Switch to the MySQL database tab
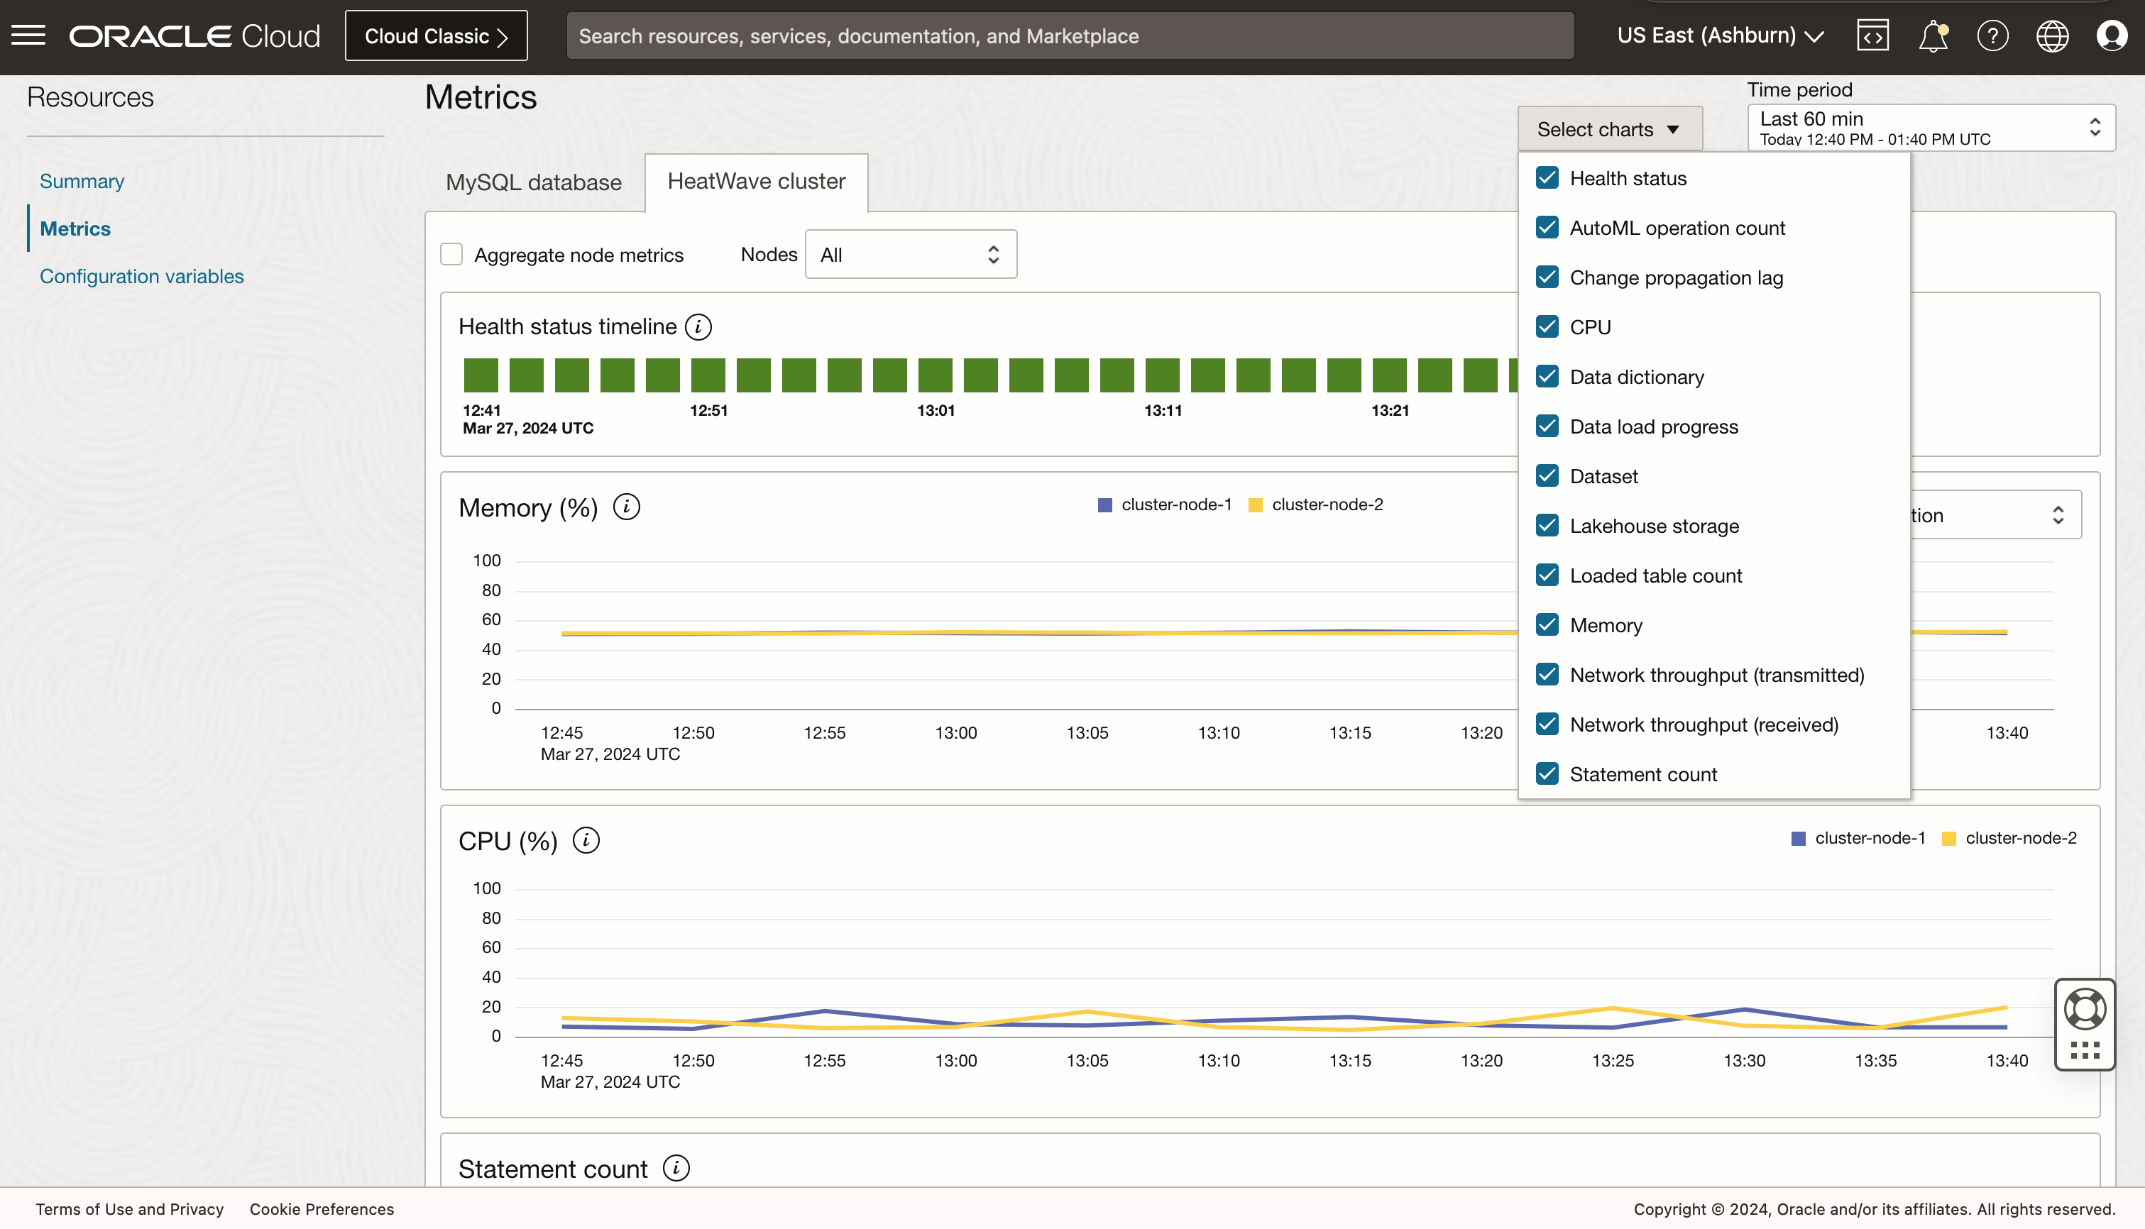Screen dimensions: 2145x1229 tap(534, 182)
